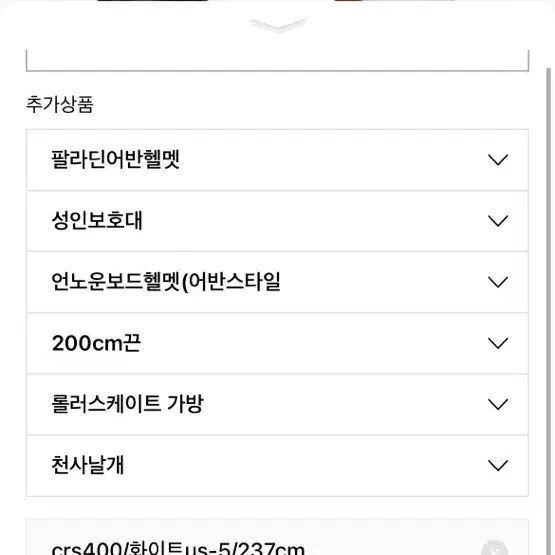
Task: Select the 천사날개 label text
Action: [x=88, y=465]
